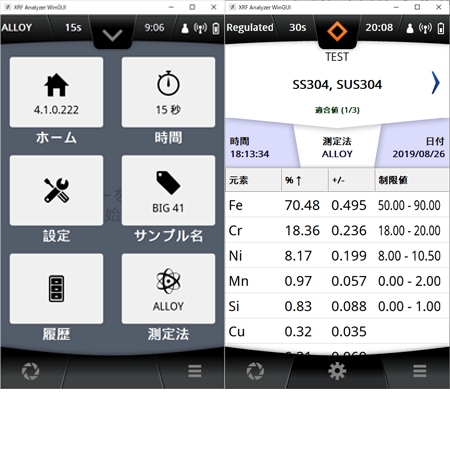
Task: Click the 20:08 clock in right window
Action: tap(379, 27)
